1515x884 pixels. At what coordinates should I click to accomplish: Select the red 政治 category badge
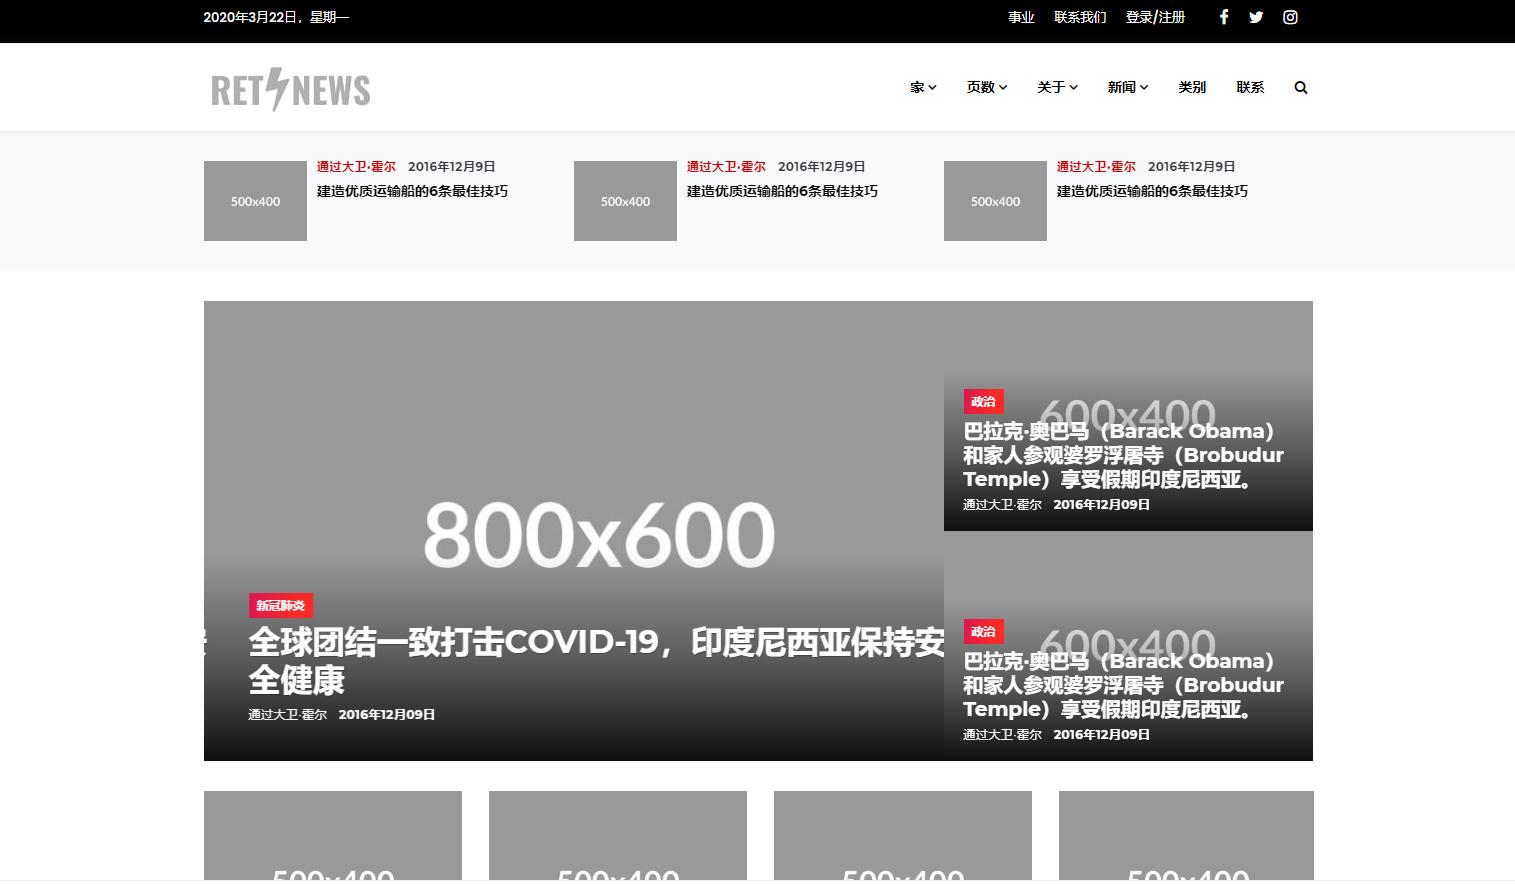point(983,401)
